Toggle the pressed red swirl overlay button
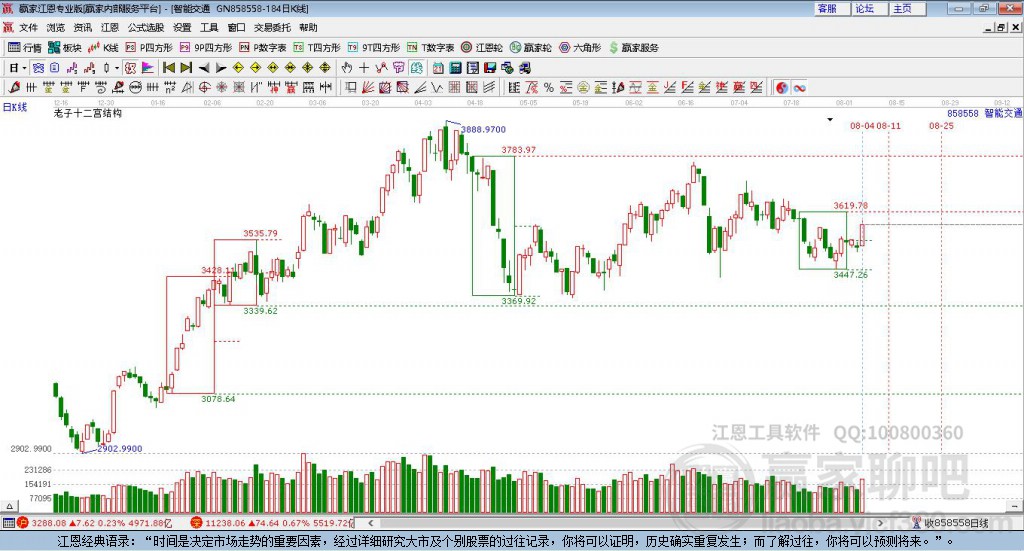This screenshot has width=1024, height=551. coord(130,67)
